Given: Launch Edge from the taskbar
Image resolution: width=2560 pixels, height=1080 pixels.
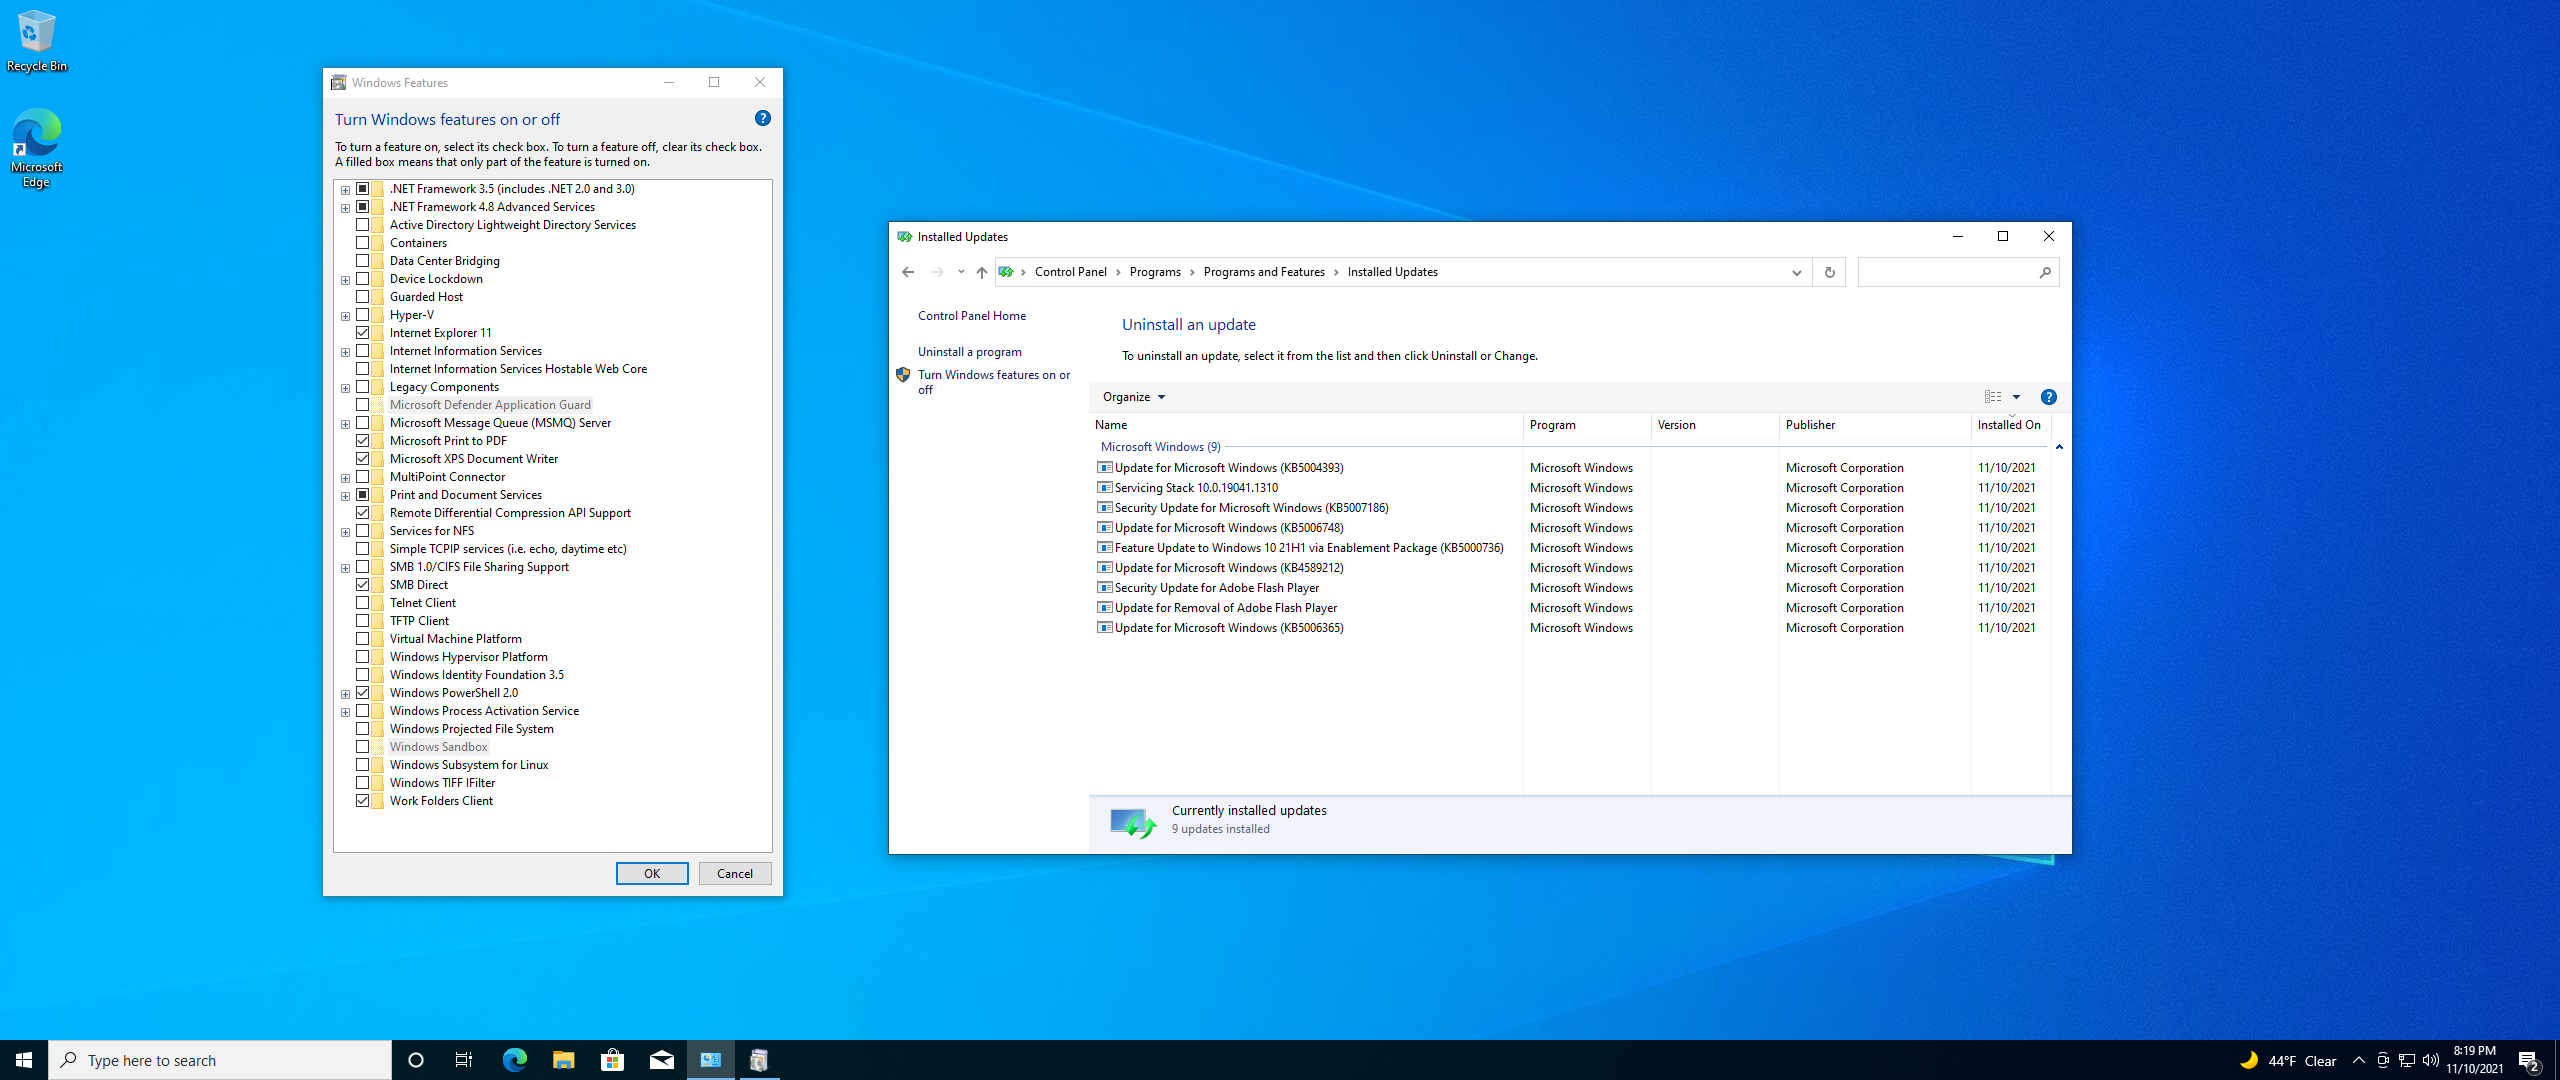Looking at the screenshot, I should pos(514,1060).
